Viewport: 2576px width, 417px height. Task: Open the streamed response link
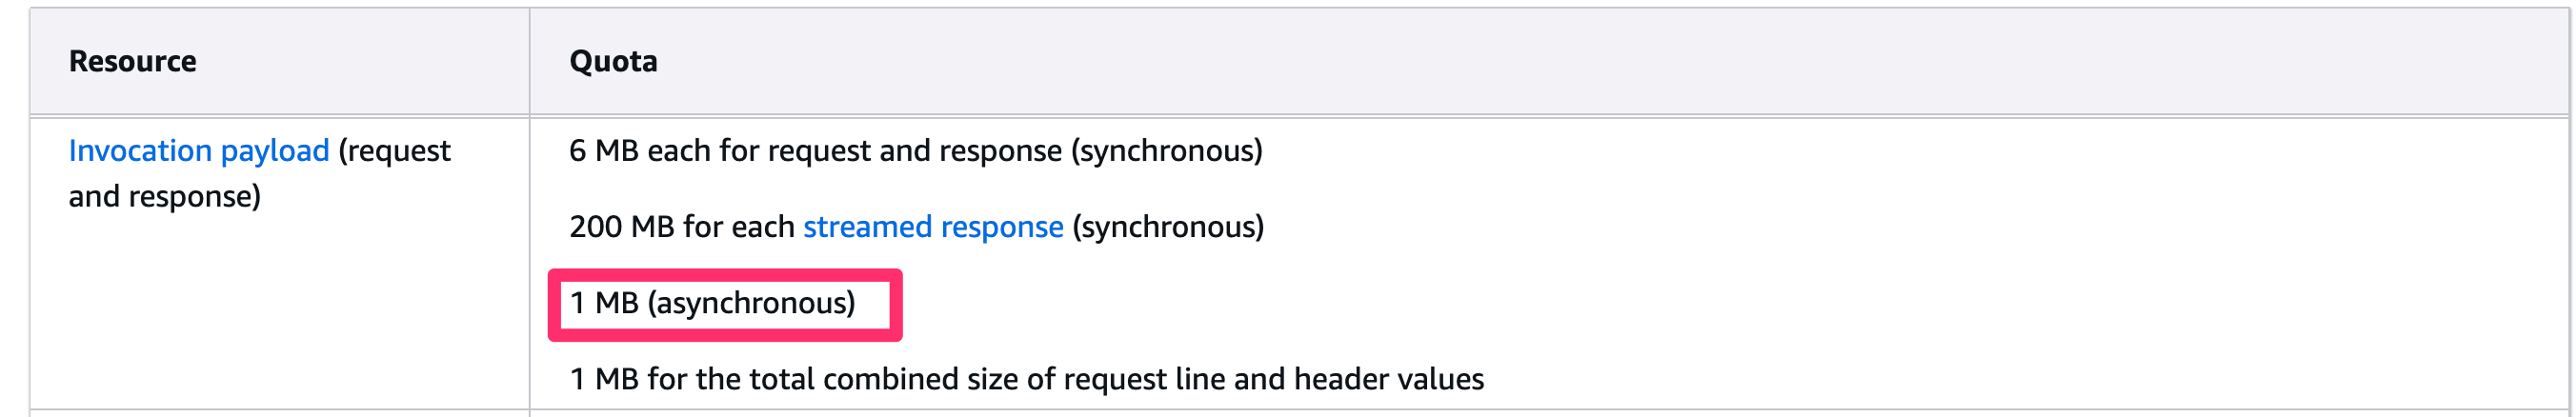[932, 227]
